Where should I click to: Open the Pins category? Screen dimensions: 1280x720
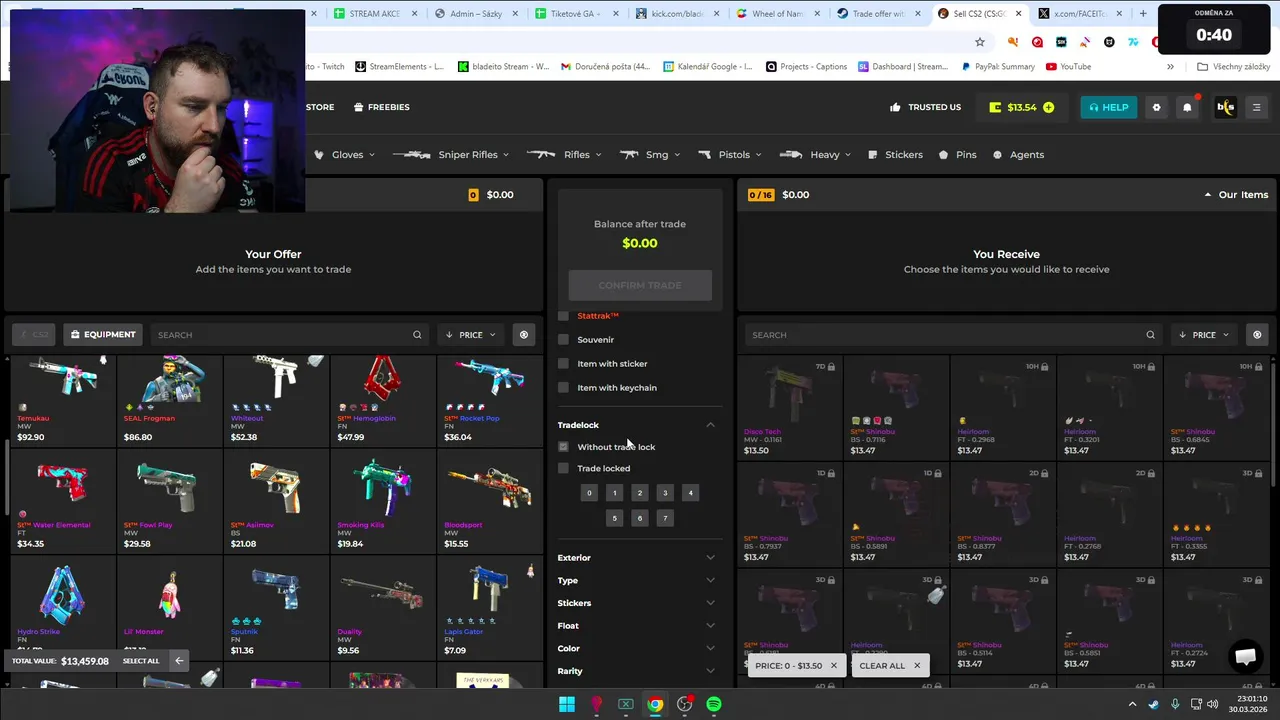tap(957, 155)
